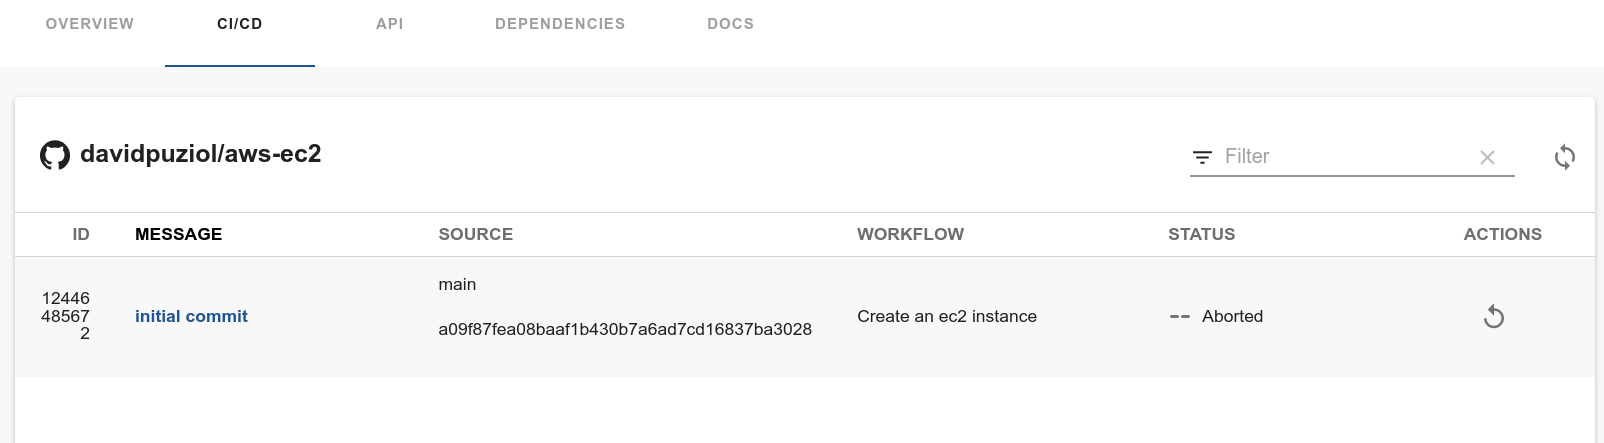Click the davidpuziol/aws-ec2 repository title
Viewport: 1604px width, 443px height.
(x=200, y=154)
